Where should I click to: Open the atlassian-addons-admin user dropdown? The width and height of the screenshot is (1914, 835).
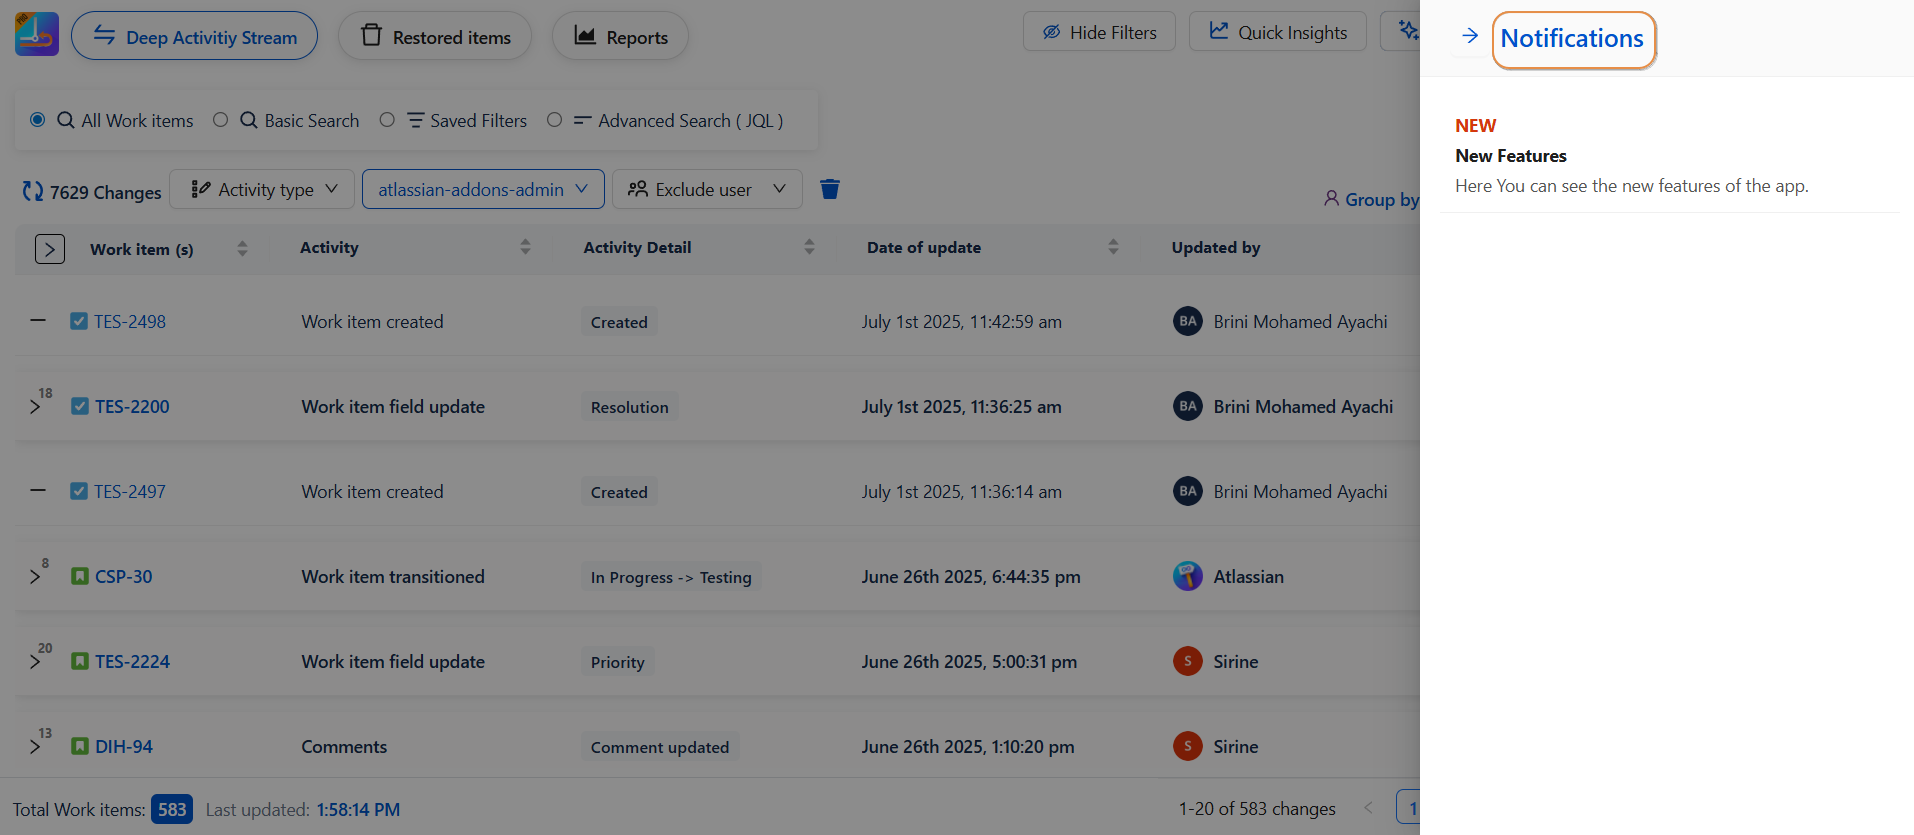483,189
